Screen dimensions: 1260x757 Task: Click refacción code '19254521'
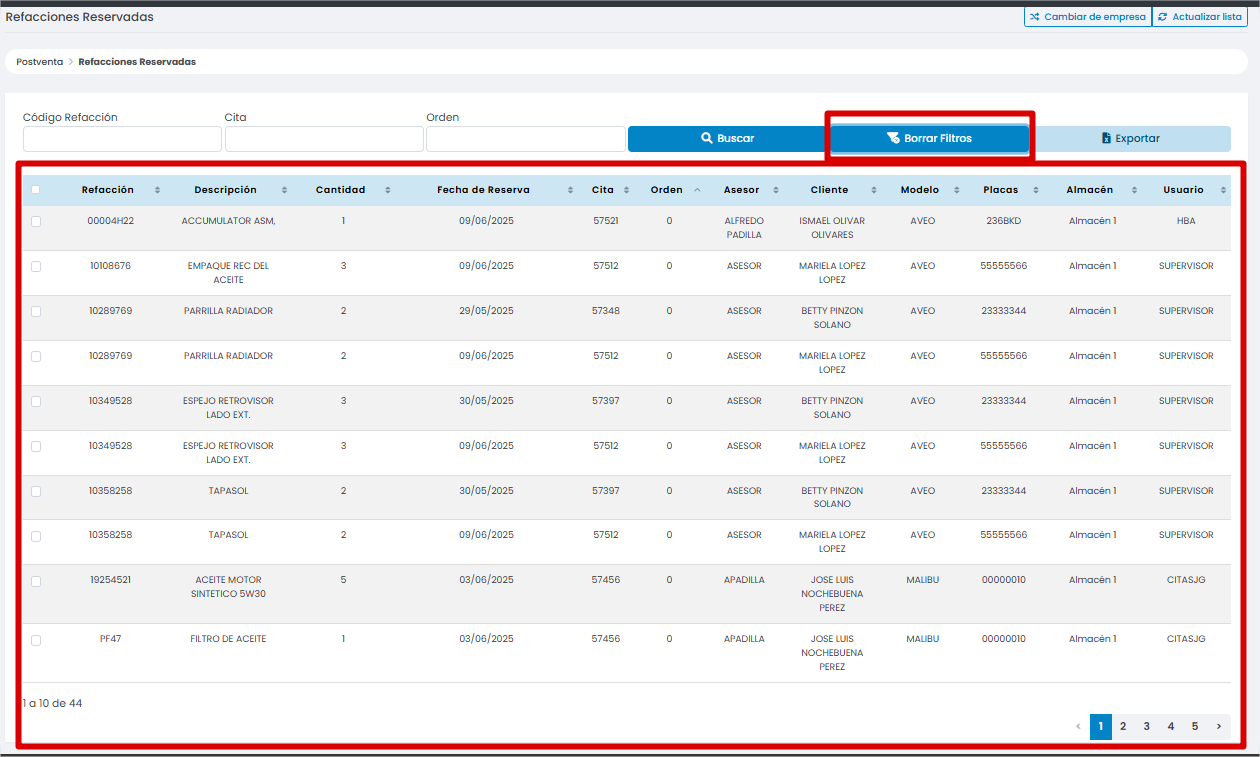(111, 580)
